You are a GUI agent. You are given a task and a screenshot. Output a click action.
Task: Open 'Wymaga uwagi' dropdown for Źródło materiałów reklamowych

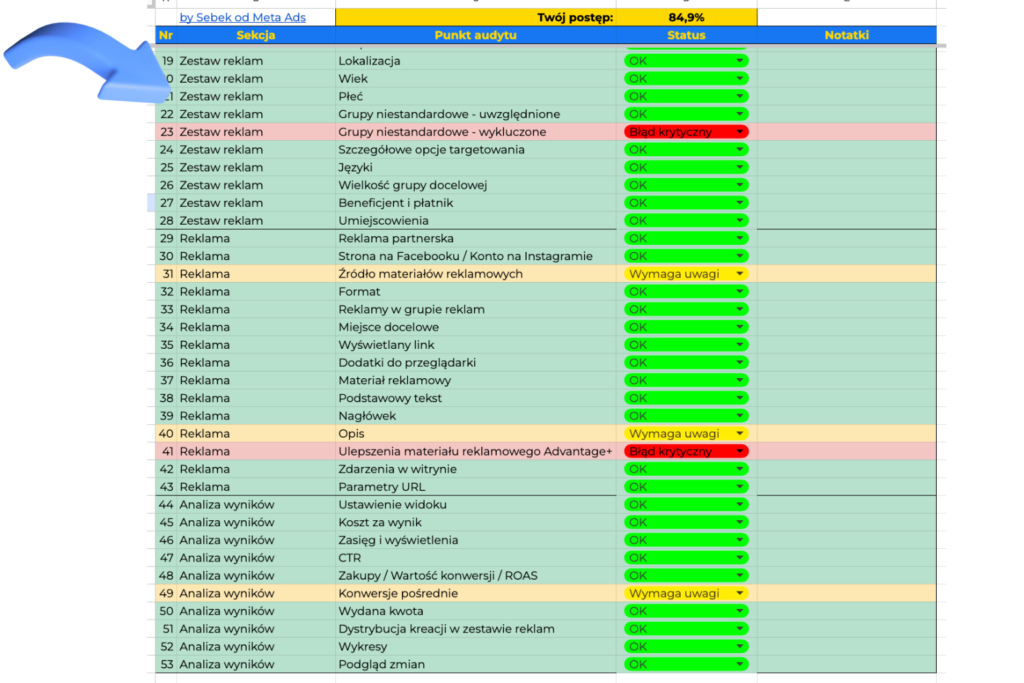point(740,274)
